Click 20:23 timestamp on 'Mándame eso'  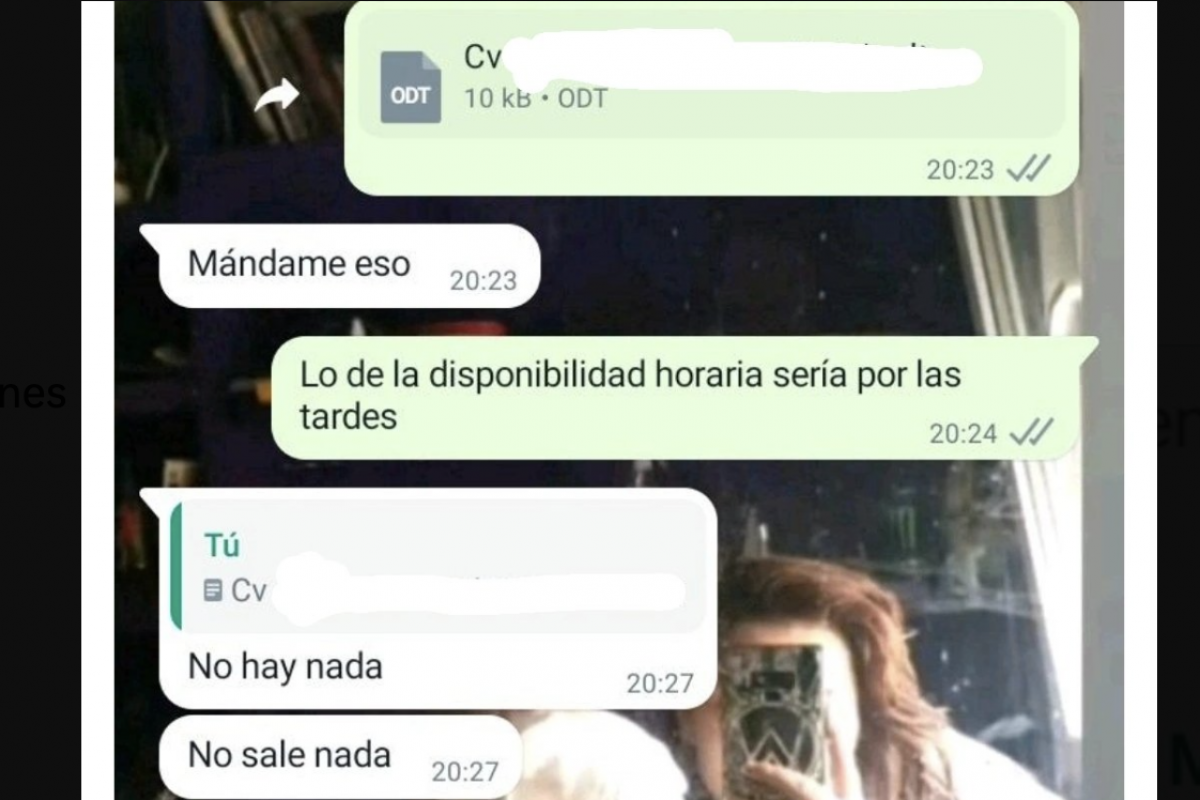(x=483, y=281)
